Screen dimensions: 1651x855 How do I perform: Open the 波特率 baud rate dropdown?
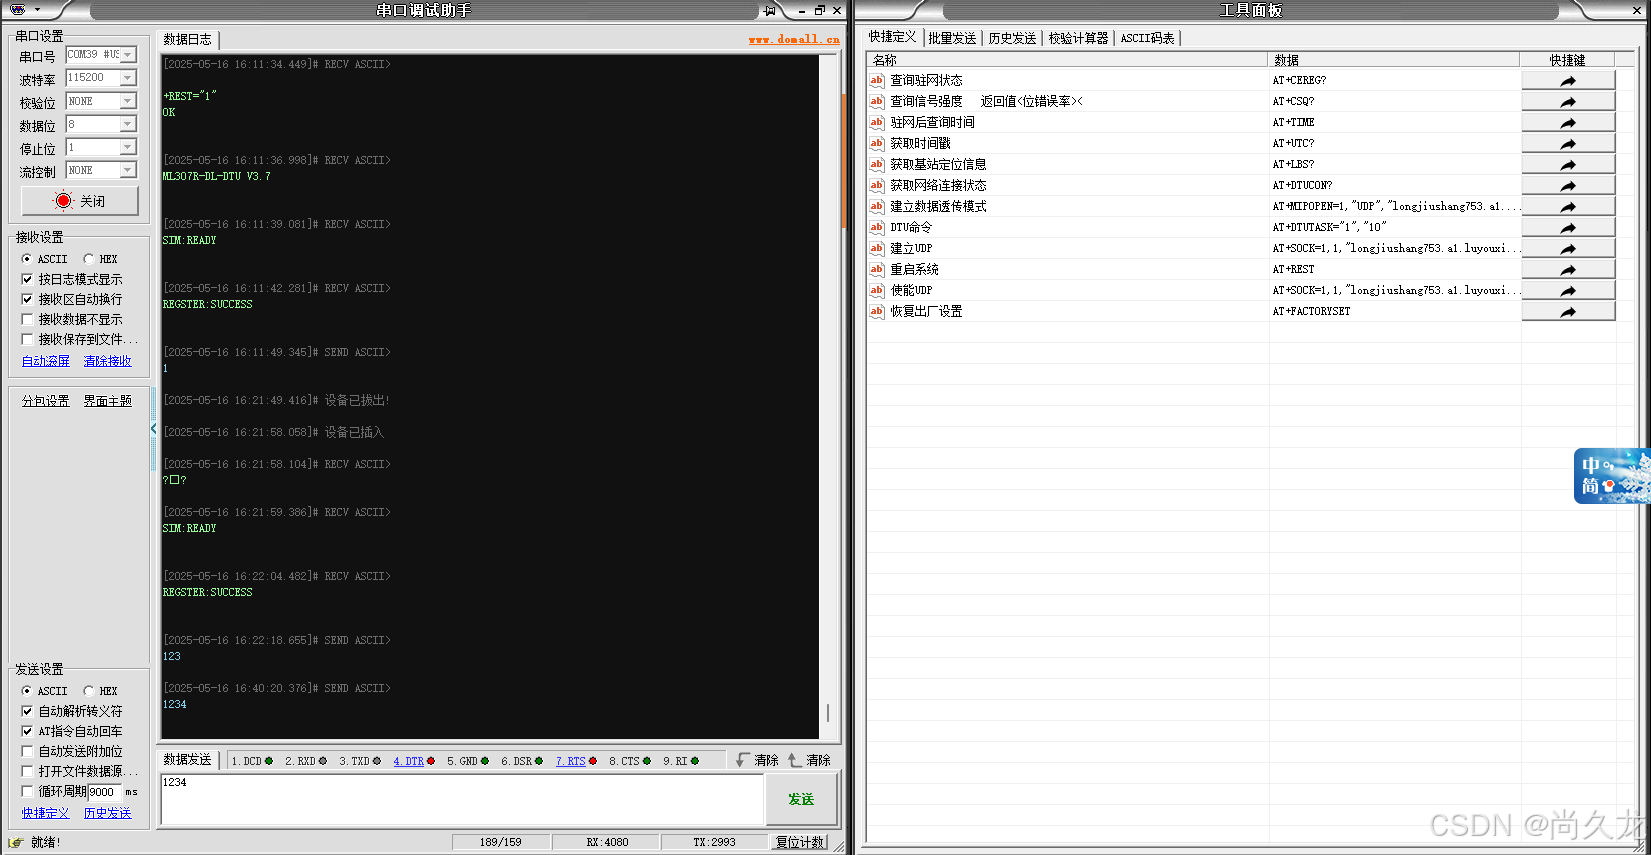[128, 78]
